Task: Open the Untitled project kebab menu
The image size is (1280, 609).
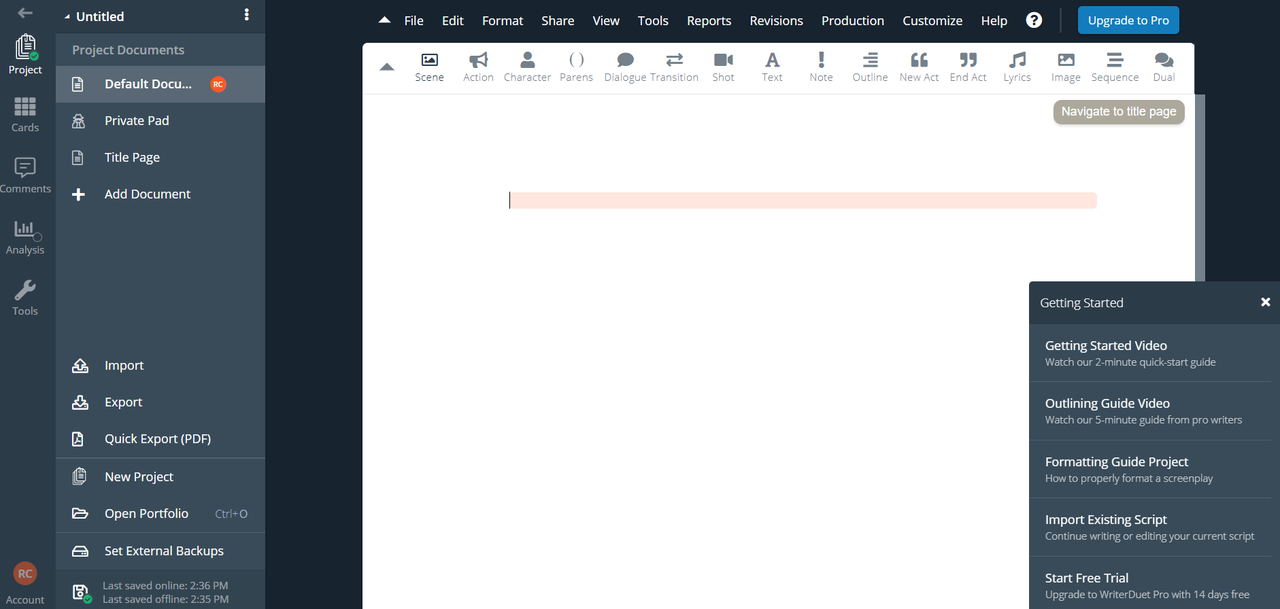Action: (x=247, y=16)
